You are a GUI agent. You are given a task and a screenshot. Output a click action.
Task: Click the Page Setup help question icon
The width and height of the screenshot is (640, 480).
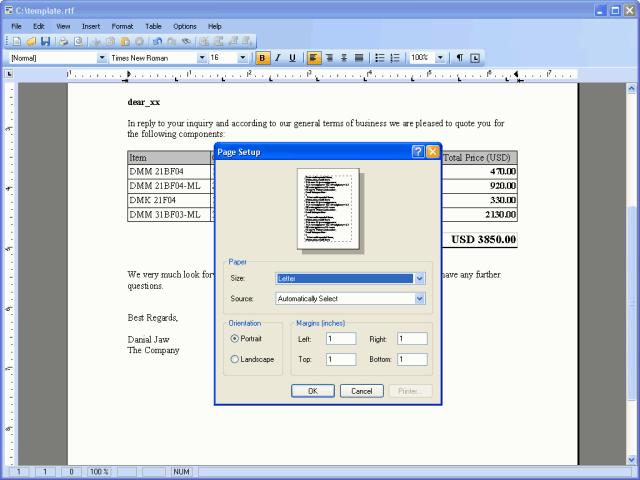pyautogui.click(x=417, y=152)
